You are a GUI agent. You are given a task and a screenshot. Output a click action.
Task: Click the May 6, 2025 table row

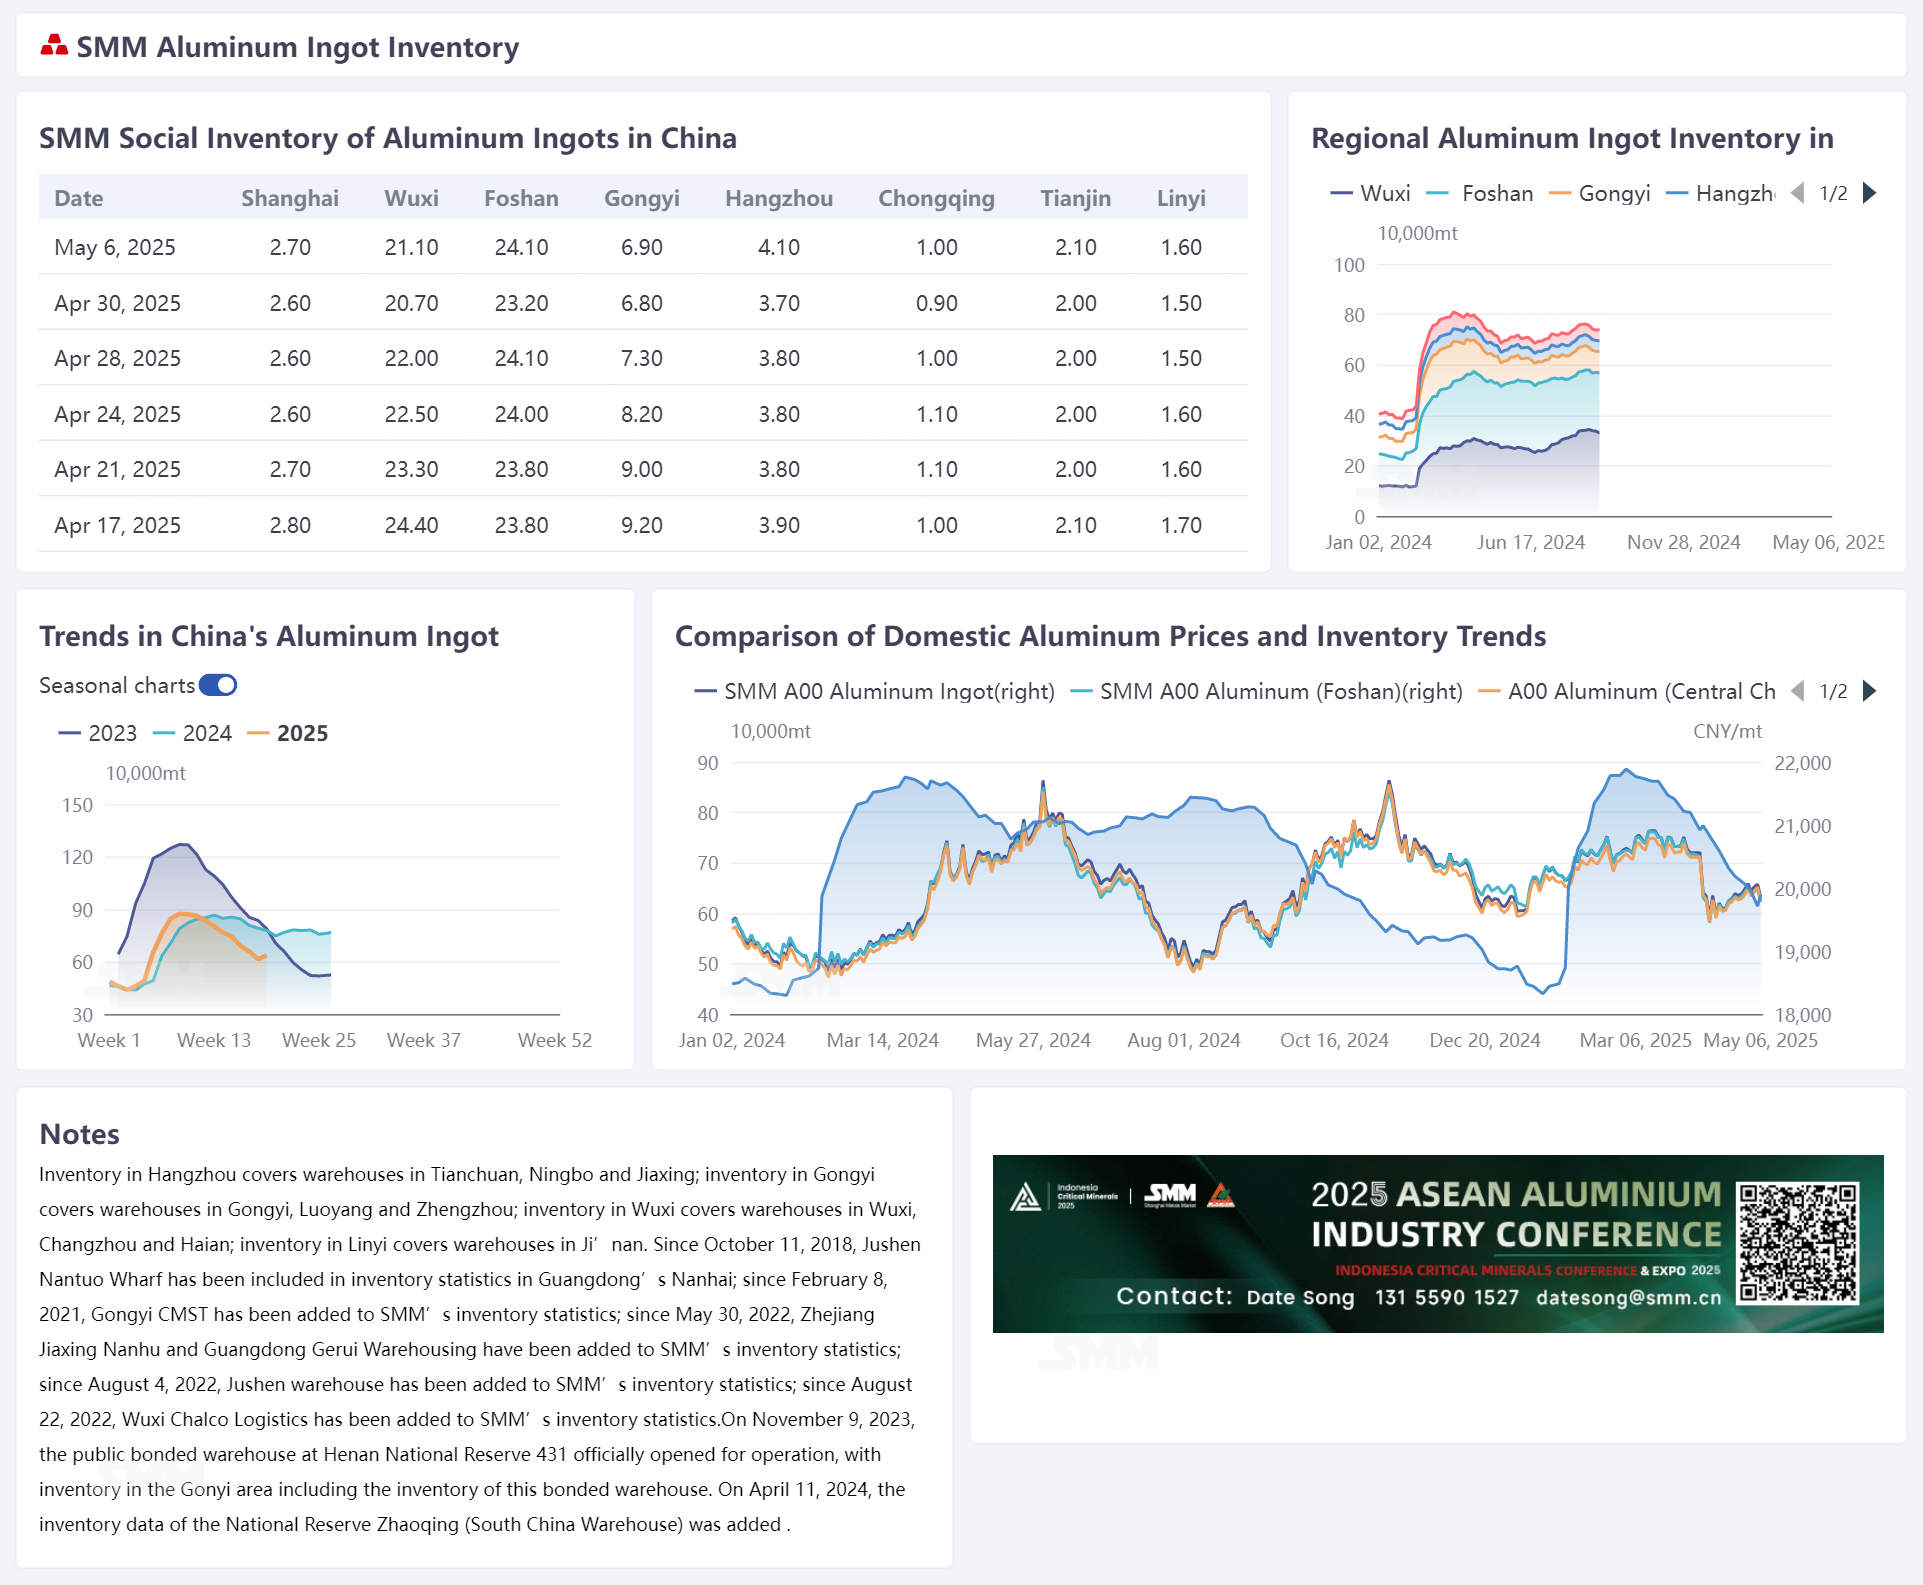(643, 247)
